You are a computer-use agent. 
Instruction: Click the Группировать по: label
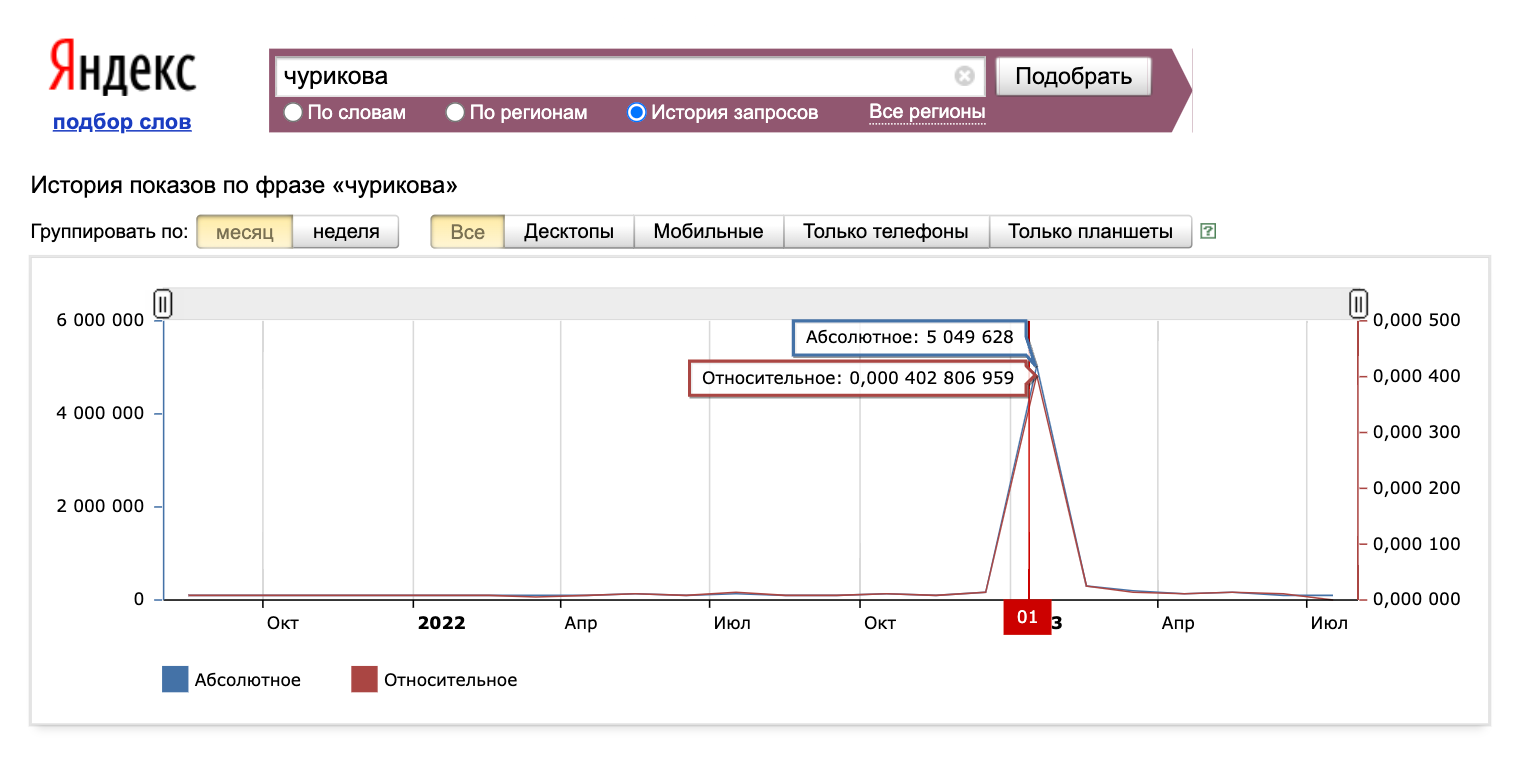pyautogui.click(x=109, y=232)
